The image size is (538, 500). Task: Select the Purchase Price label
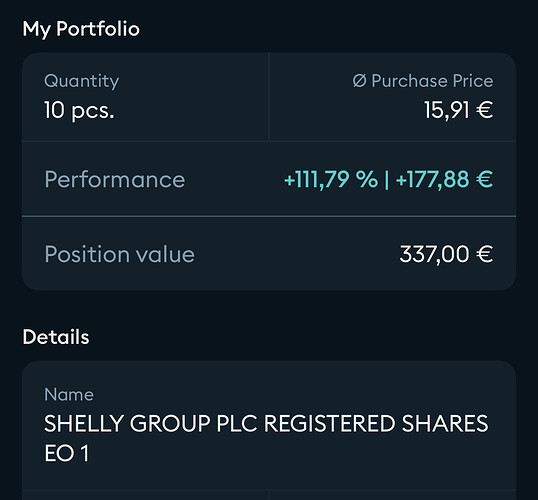coord(432,81)
